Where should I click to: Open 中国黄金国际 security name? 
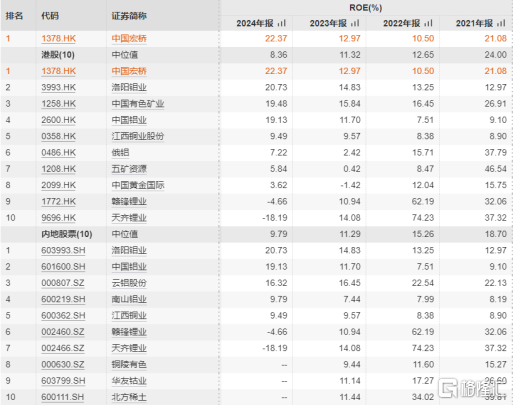click(x=138, y=185)
